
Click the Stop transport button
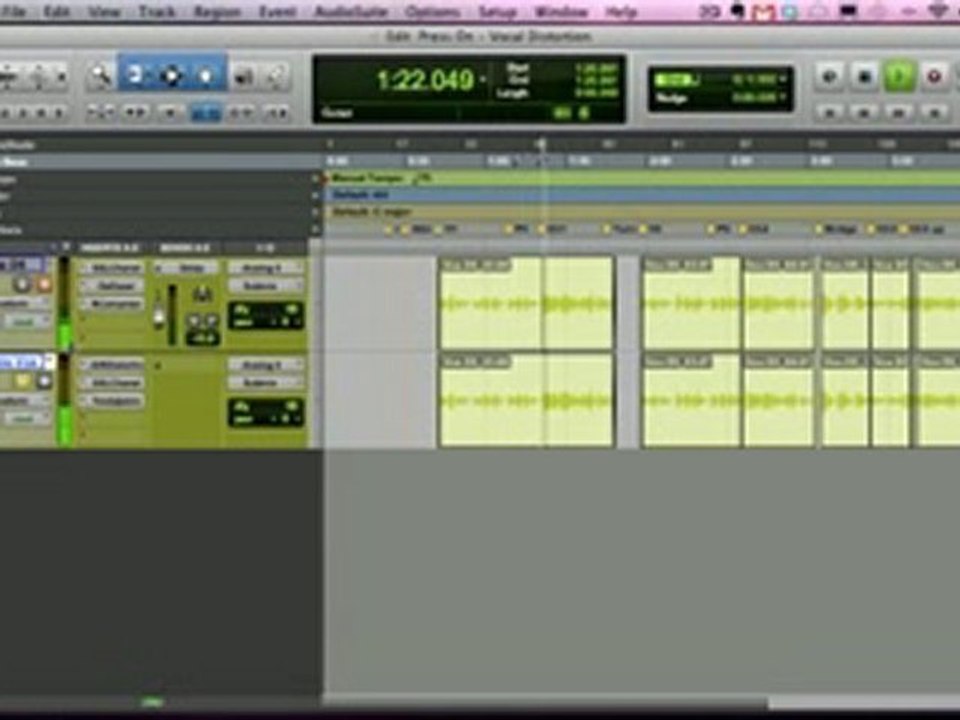coord(864,77)
